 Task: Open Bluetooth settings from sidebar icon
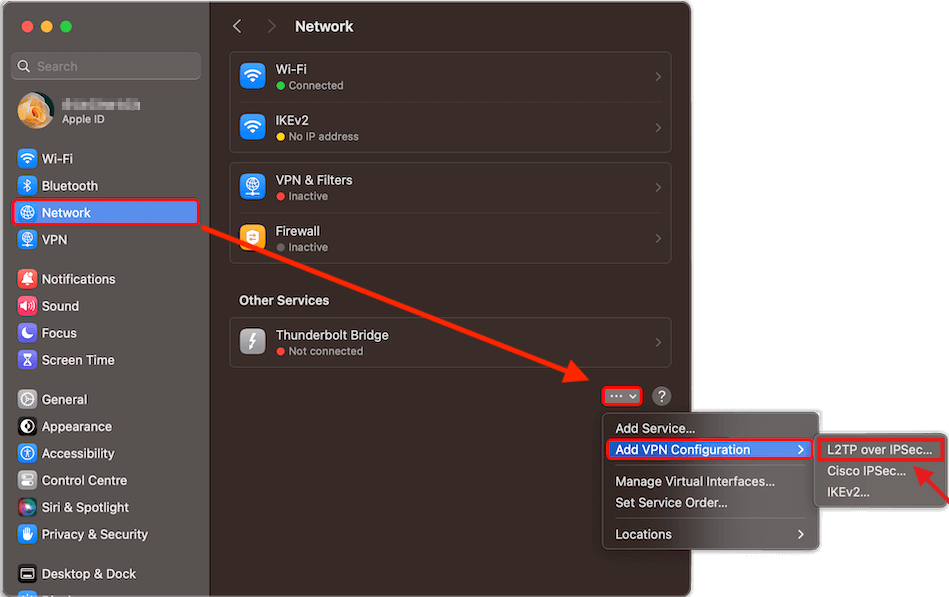[x=27, y=186]
